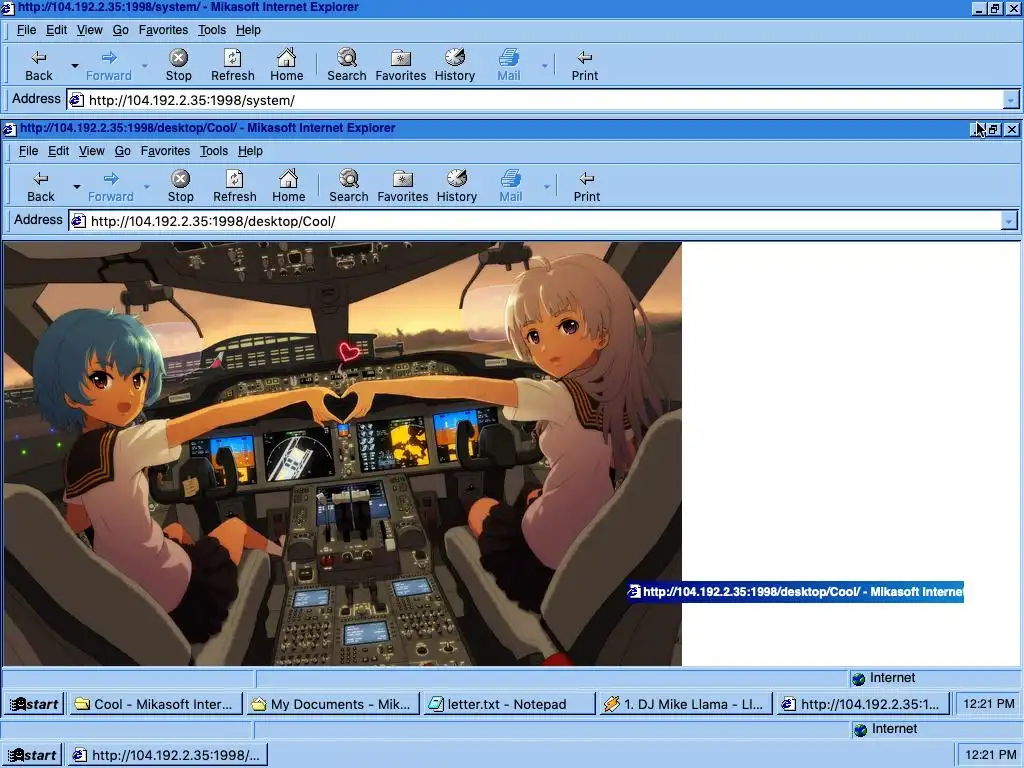Open Favorites icon in outer system window toolbar

point(400,66)
